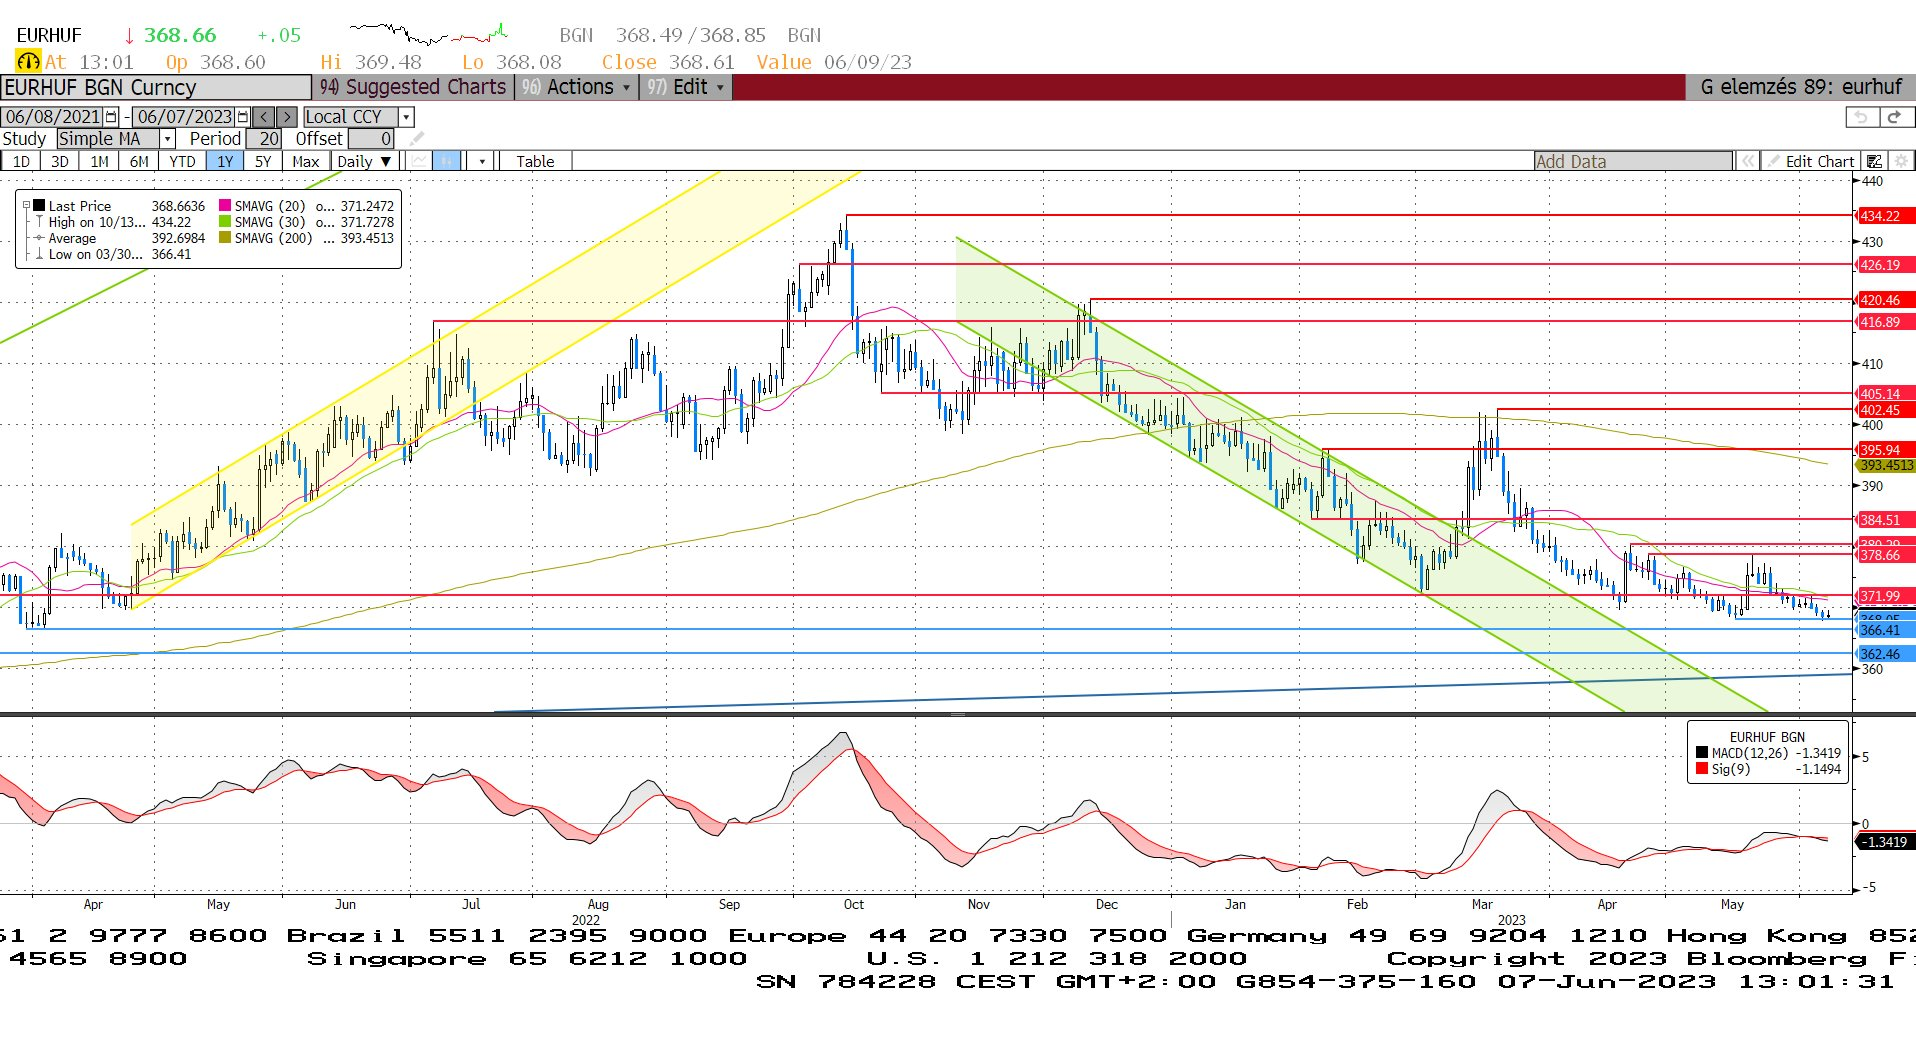Click the G elemzés 89: eurhuf title

coord(1800,87)
